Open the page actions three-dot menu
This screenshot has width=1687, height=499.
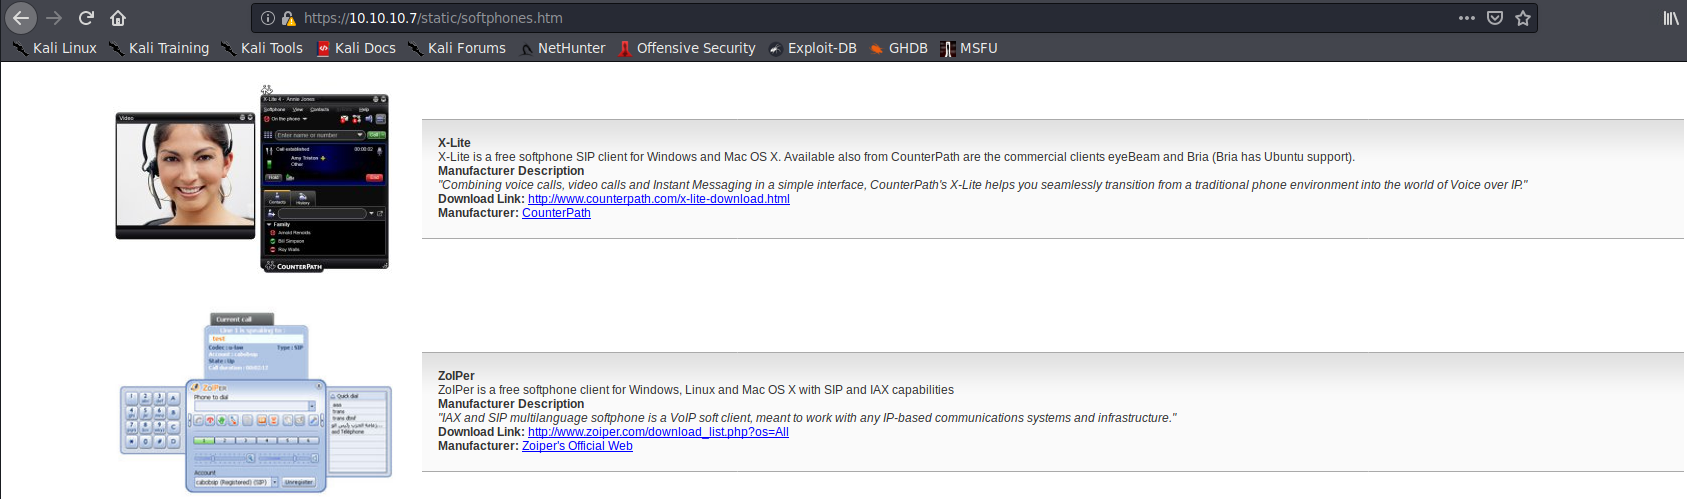point(1467,18)
